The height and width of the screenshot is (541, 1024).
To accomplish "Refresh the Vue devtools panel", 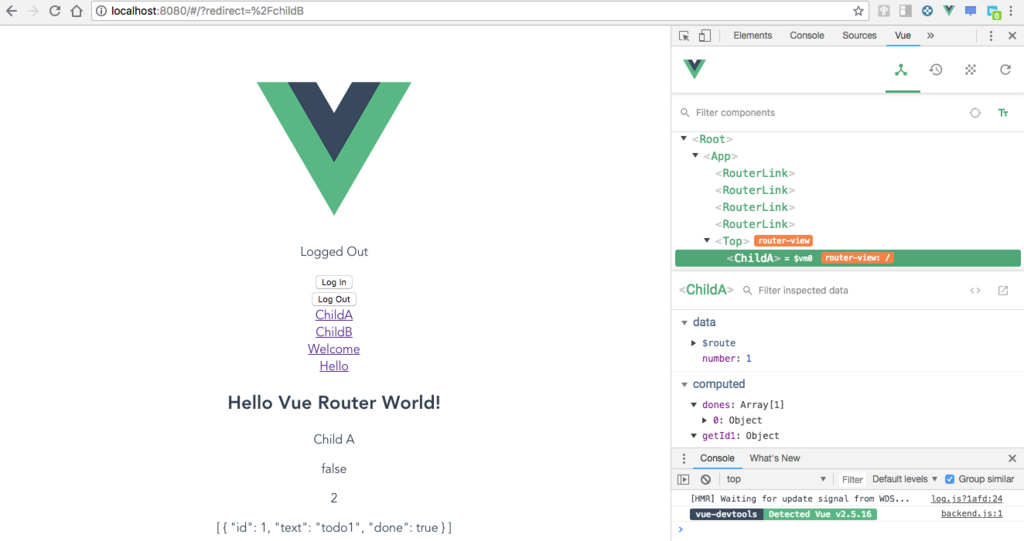I will click(1005, 70).
